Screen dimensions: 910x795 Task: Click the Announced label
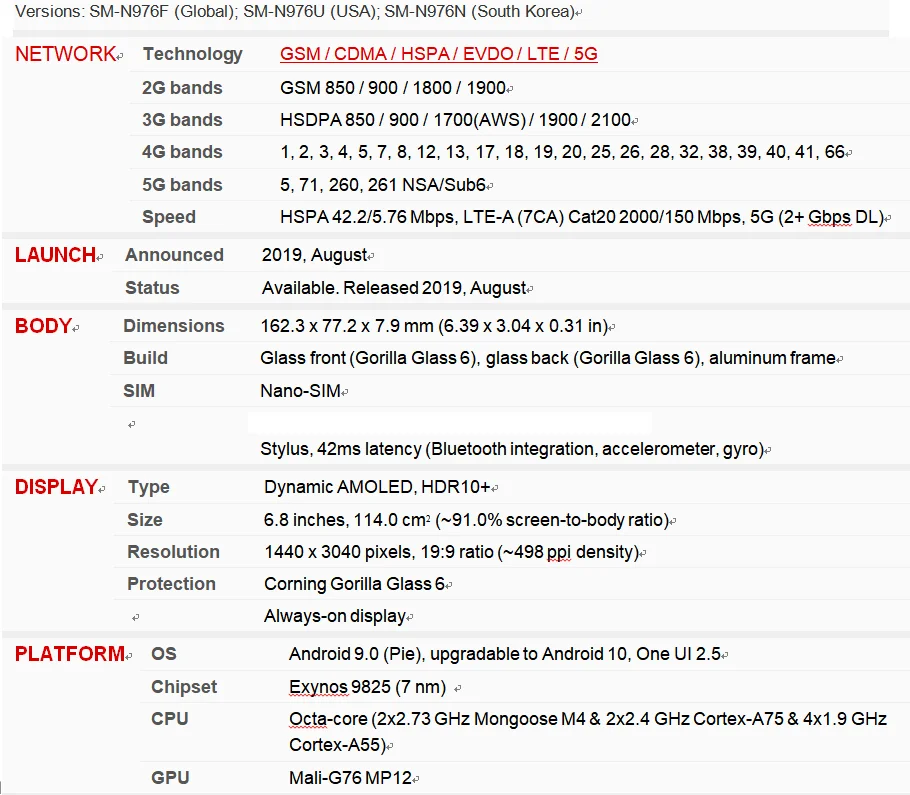click(174, 255)
